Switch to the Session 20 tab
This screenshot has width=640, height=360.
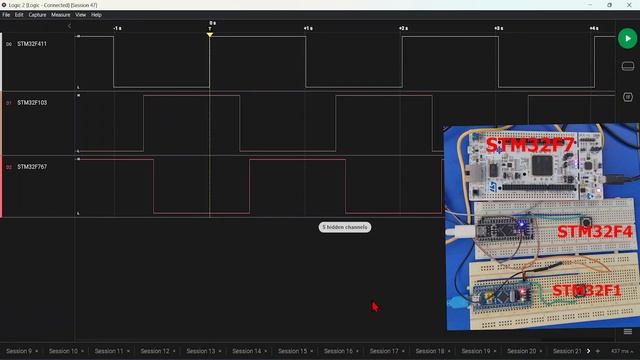[x=521, y=351]
